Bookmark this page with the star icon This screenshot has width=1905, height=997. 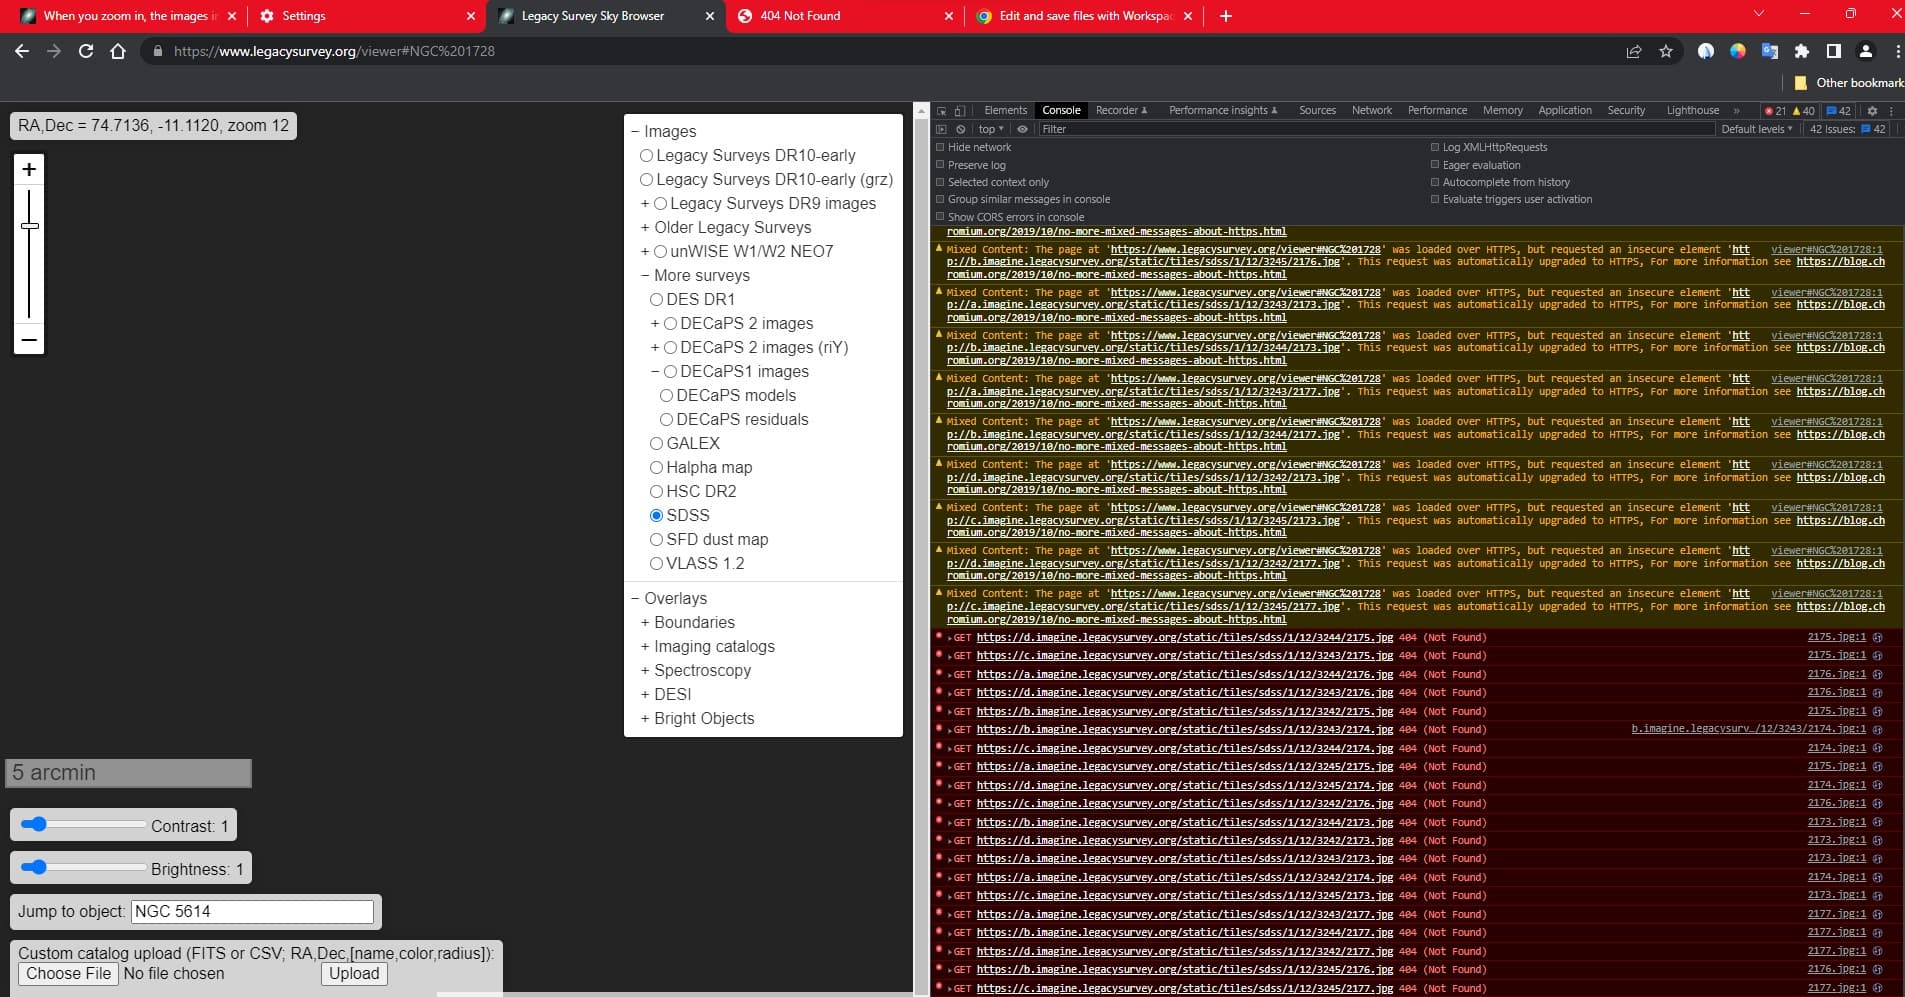point(1665,51)
